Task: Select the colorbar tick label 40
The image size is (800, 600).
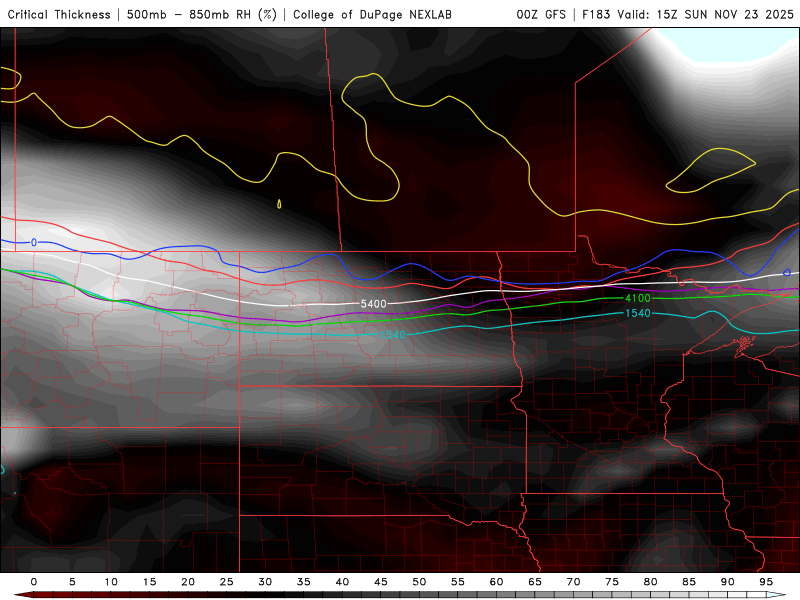Action: pyautogui.click(x=342, y=582)
